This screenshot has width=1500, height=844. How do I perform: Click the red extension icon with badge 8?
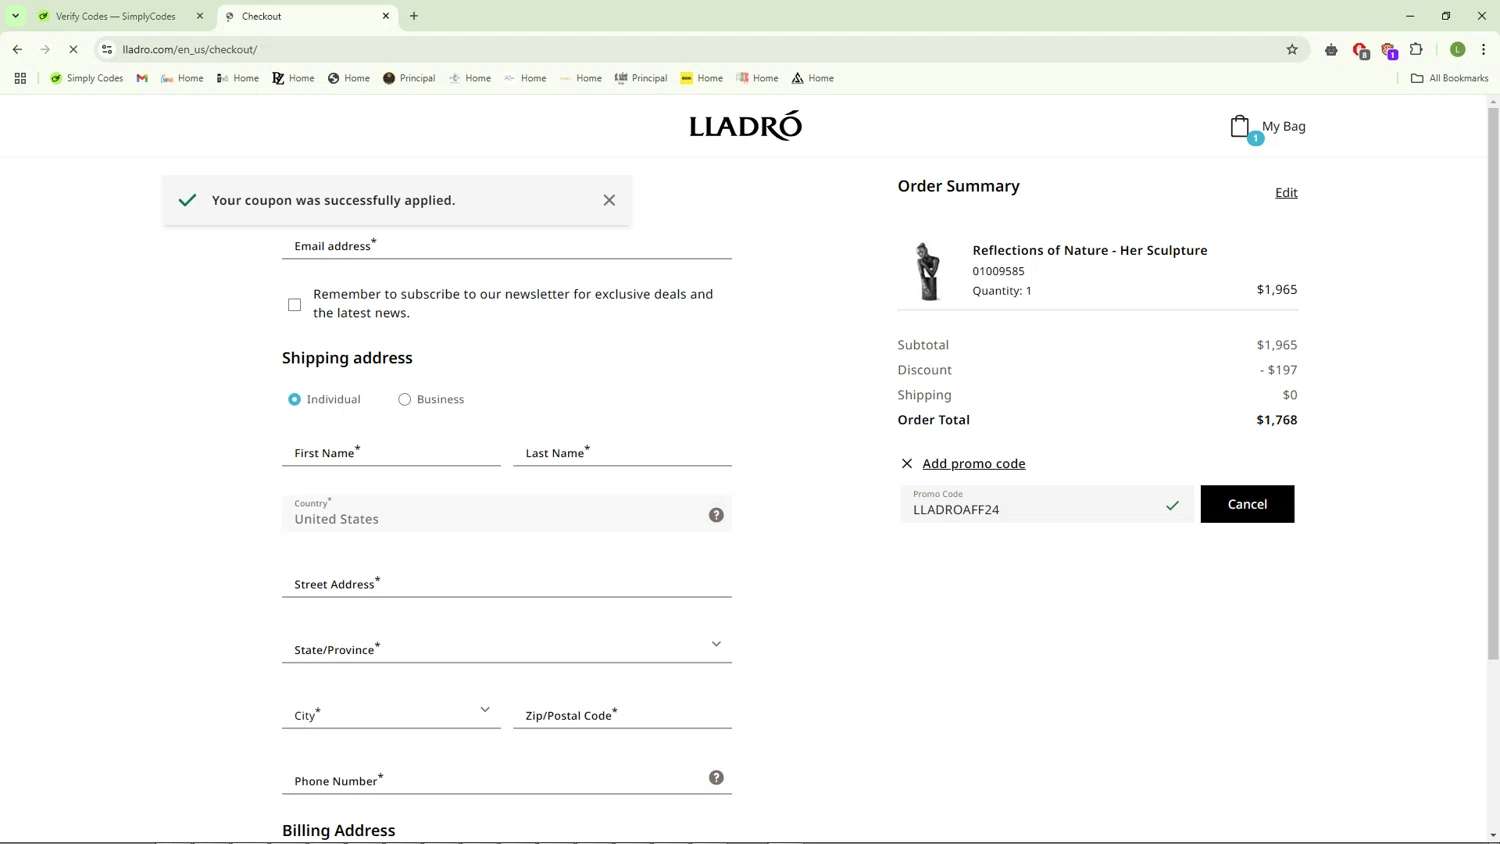[x=1360, y=50]
